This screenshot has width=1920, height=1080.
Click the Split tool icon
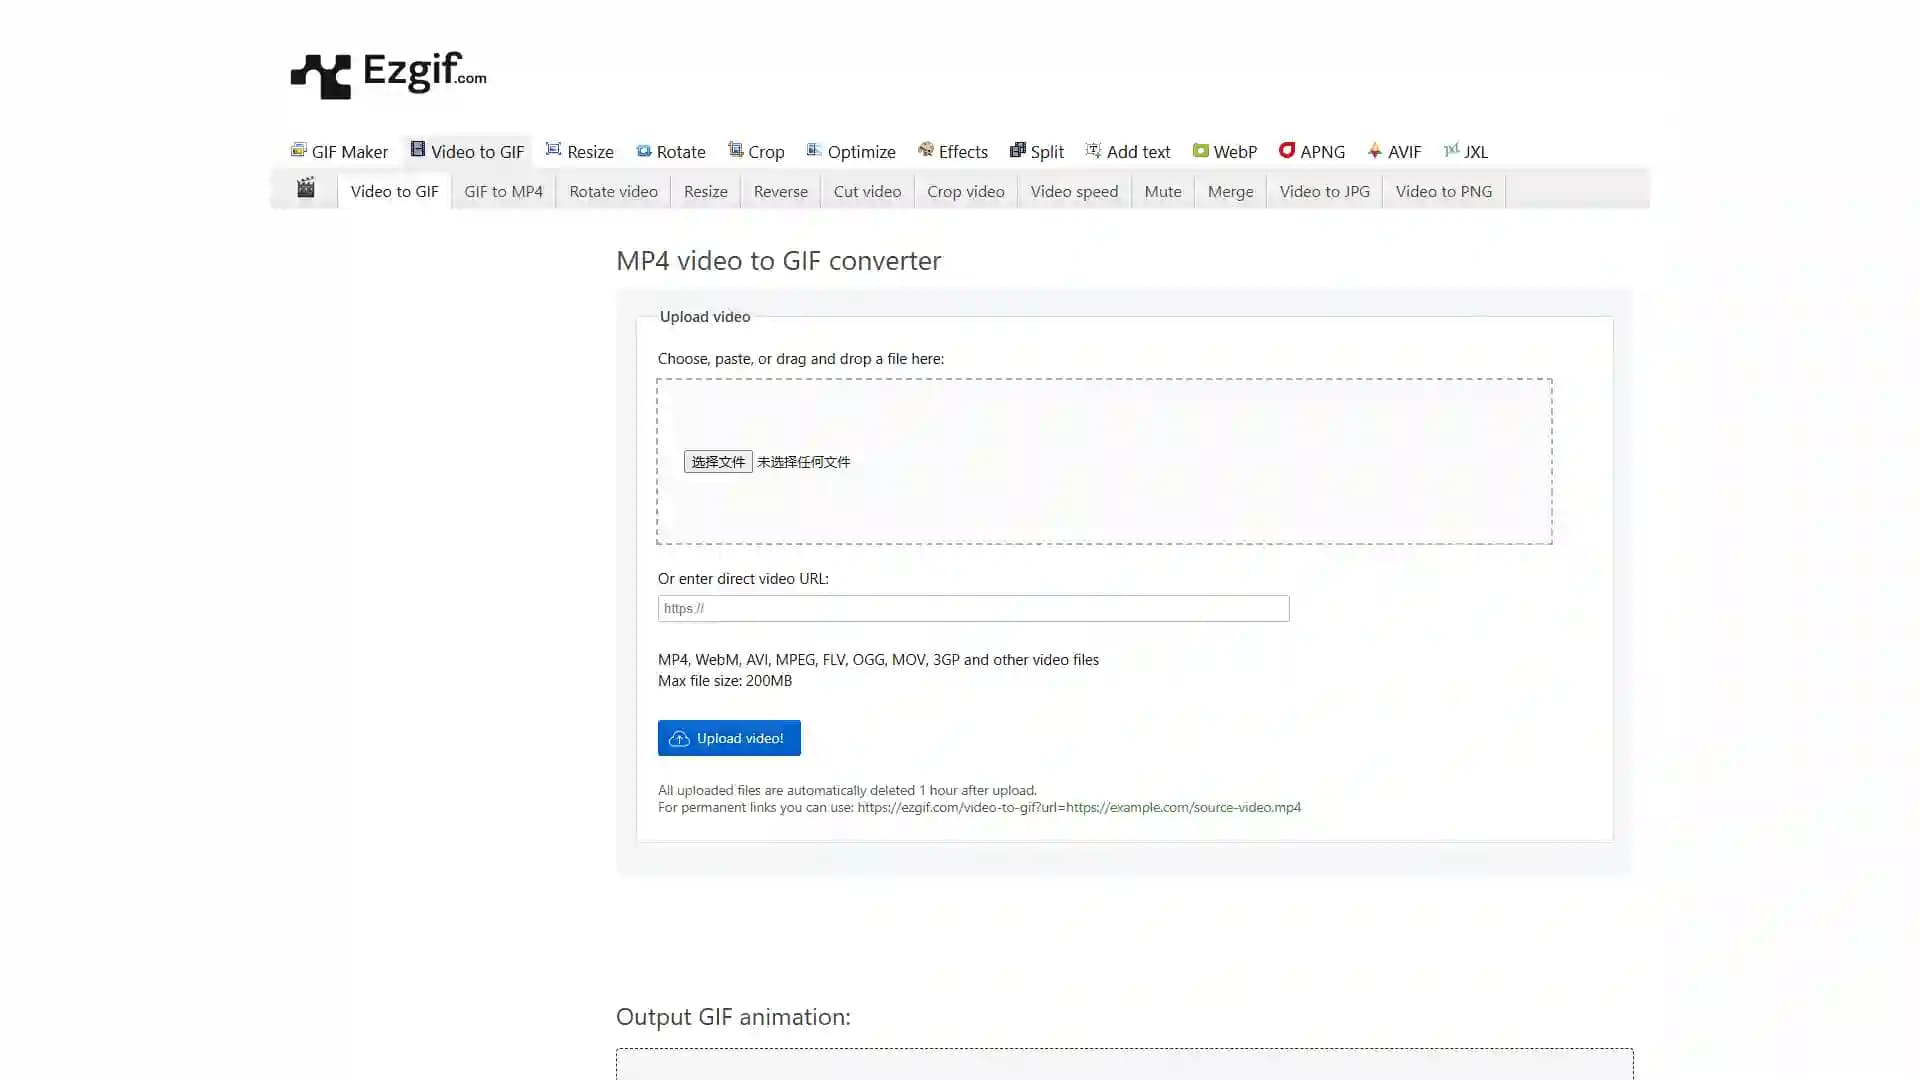(x=1017, y=149)
